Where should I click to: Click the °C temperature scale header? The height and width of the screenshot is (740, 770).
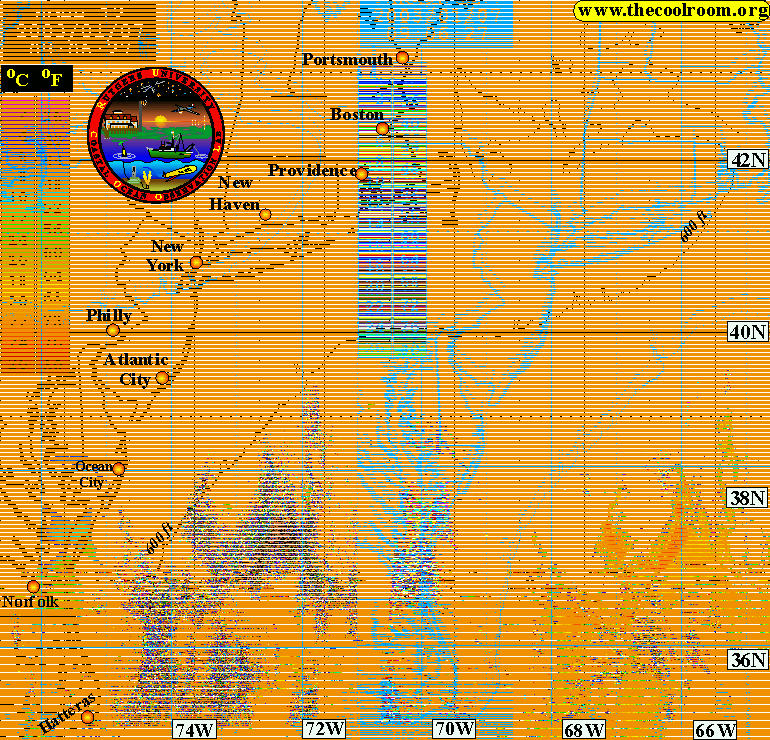(18, 79)
